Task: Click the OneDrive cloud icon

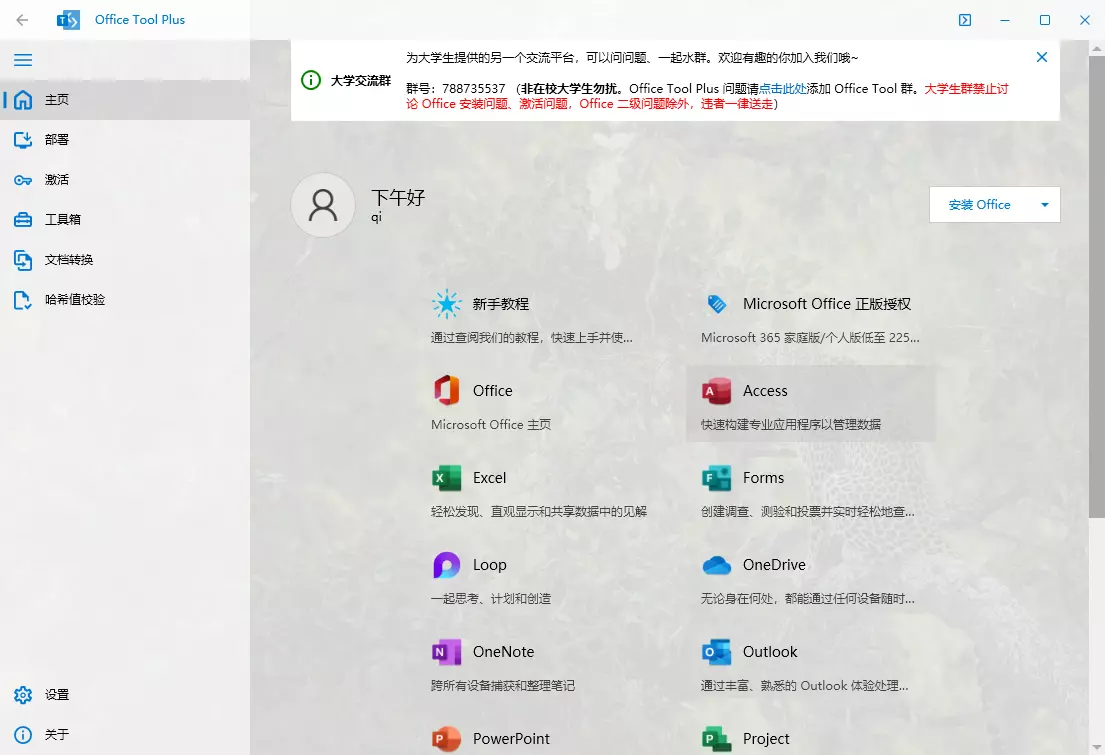Action: pyautogui.click(x=716, y=565)
